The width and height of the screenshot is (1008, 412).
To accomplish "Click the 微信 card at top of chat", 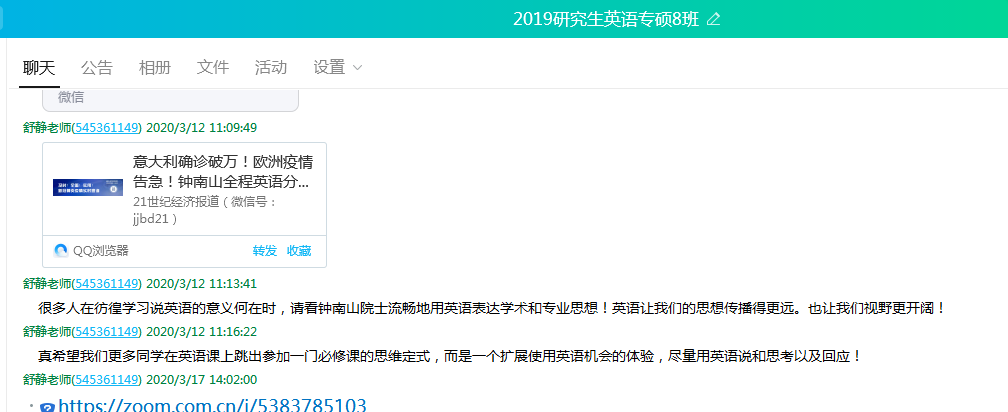I will tap(170, 98).
